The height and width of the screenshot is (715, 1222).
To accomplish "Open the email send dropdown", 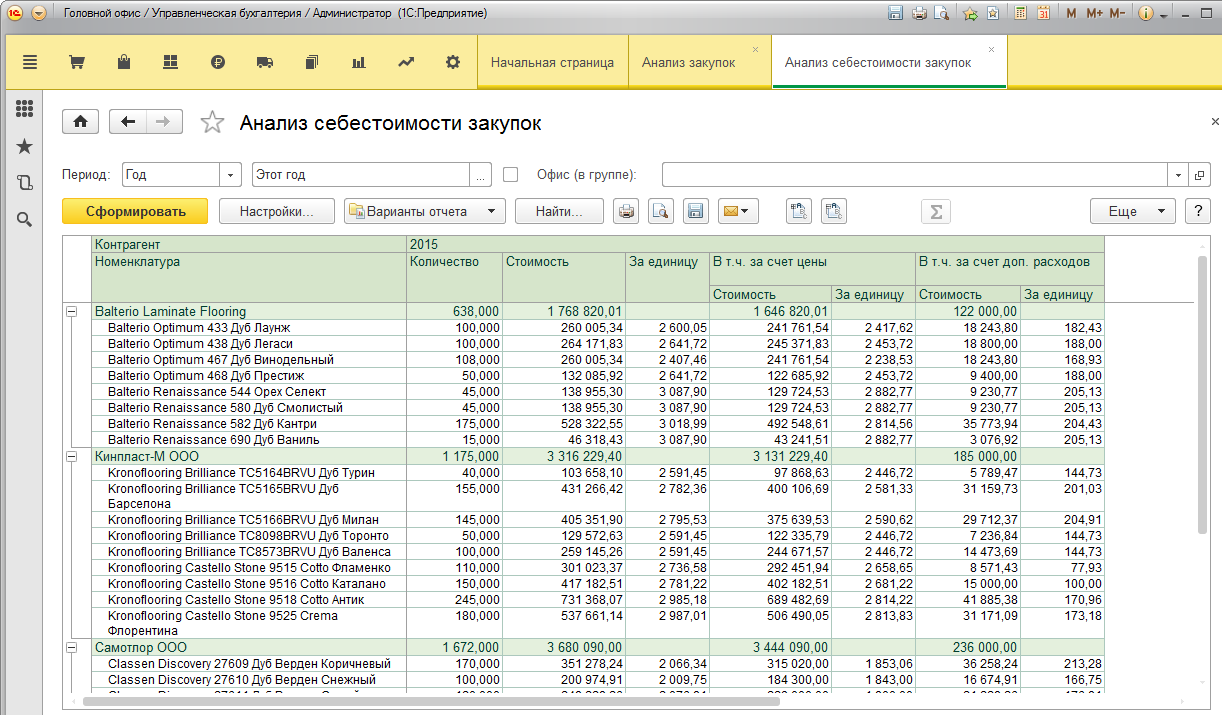I will click(x=738, y=211).
